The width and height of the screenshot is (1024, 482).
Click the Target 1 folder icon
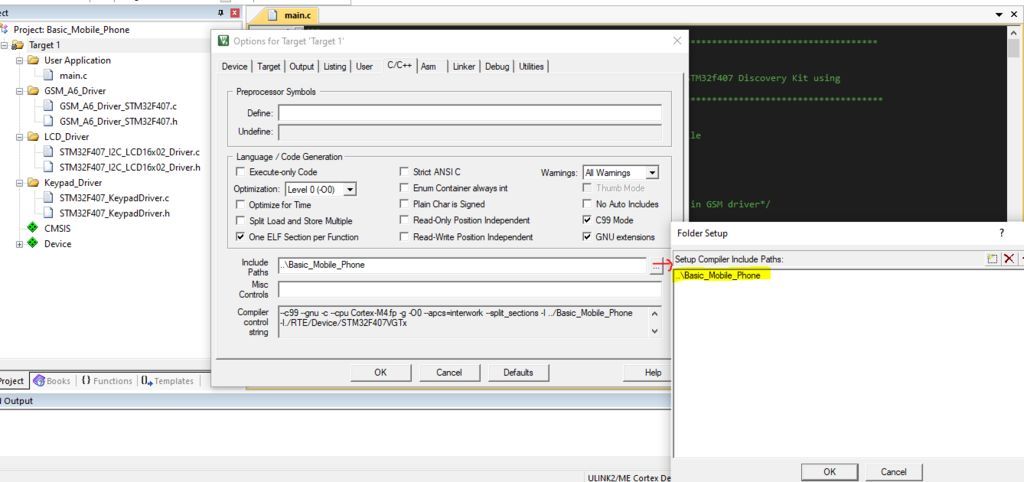pyautogui.click(x=18, y=45)
